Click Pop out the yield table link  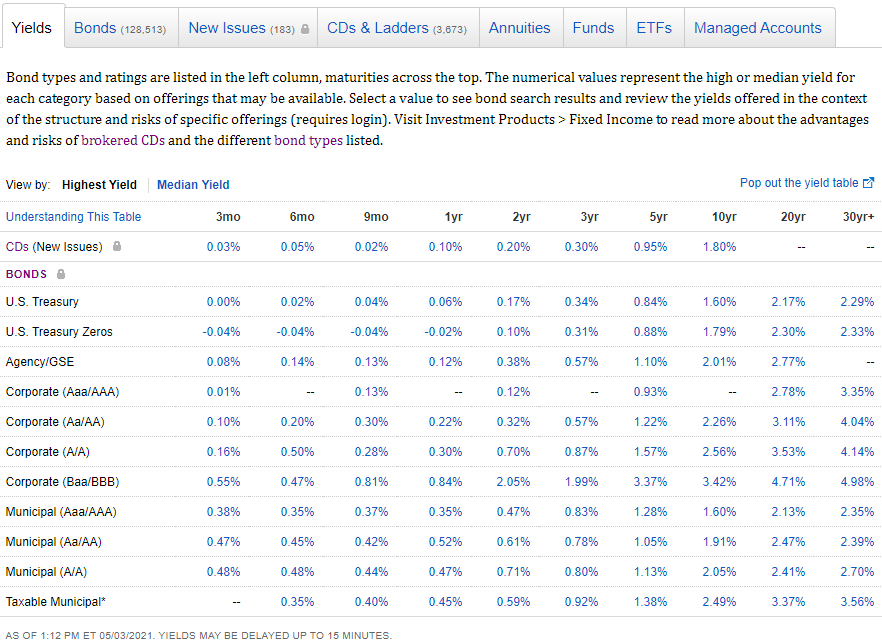pos(798,183)
